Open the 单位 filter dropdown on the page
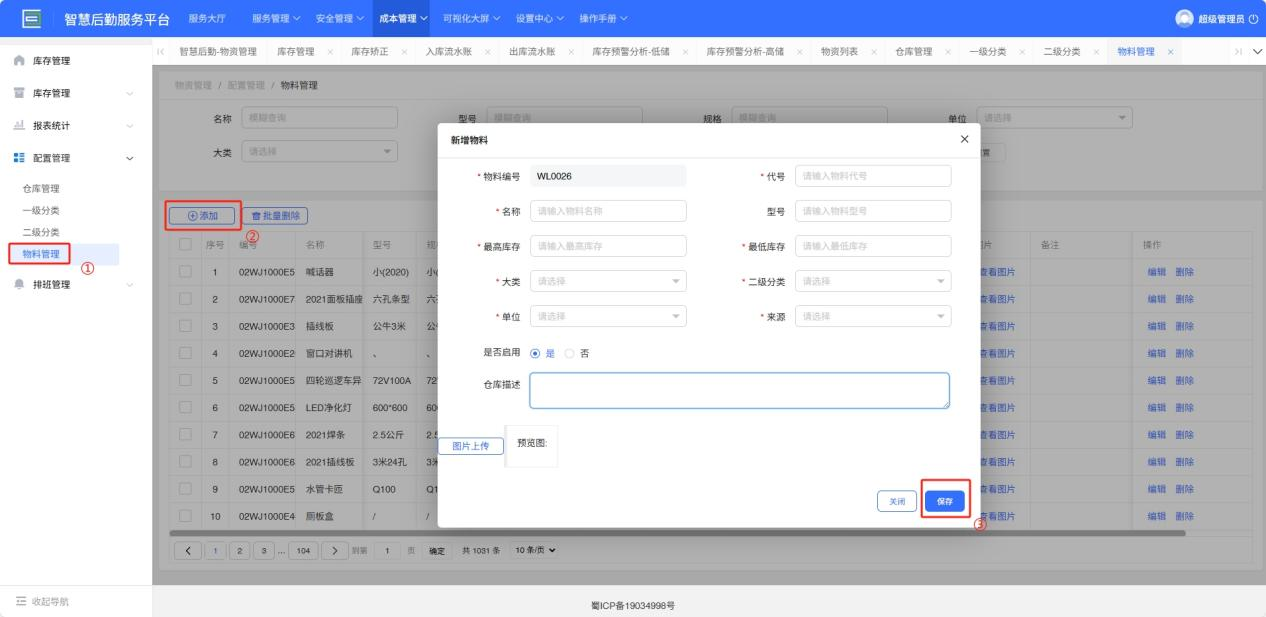The width and height of the screenshot is (1266, 617). [1054, 118]
